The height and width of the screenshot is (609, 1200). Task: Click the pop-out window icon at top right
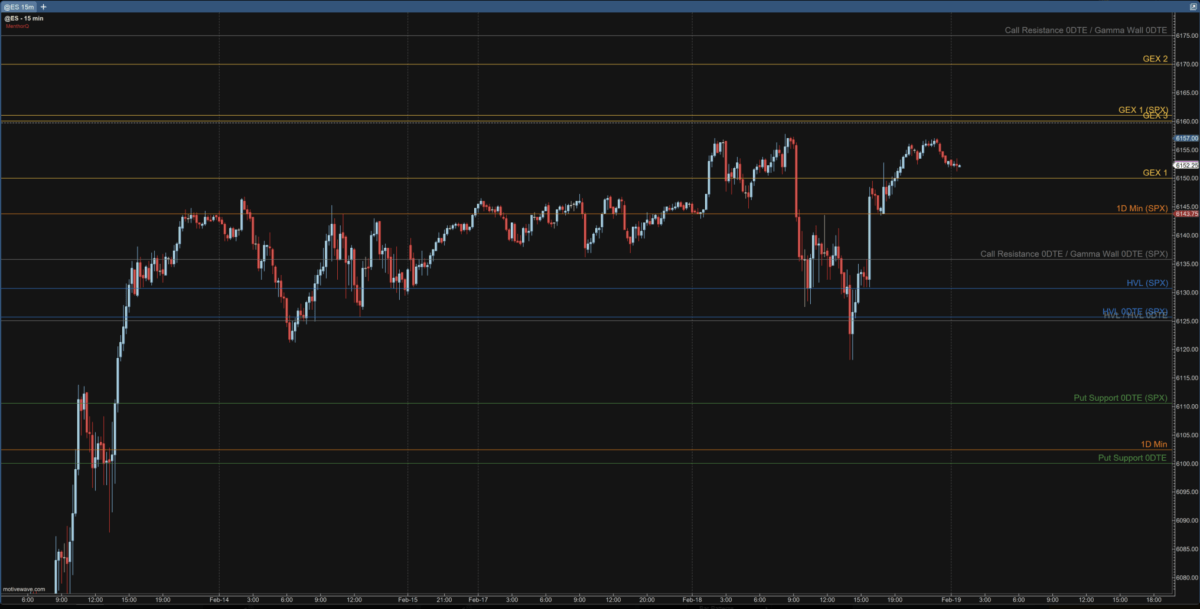click(x=1191, y=6)
